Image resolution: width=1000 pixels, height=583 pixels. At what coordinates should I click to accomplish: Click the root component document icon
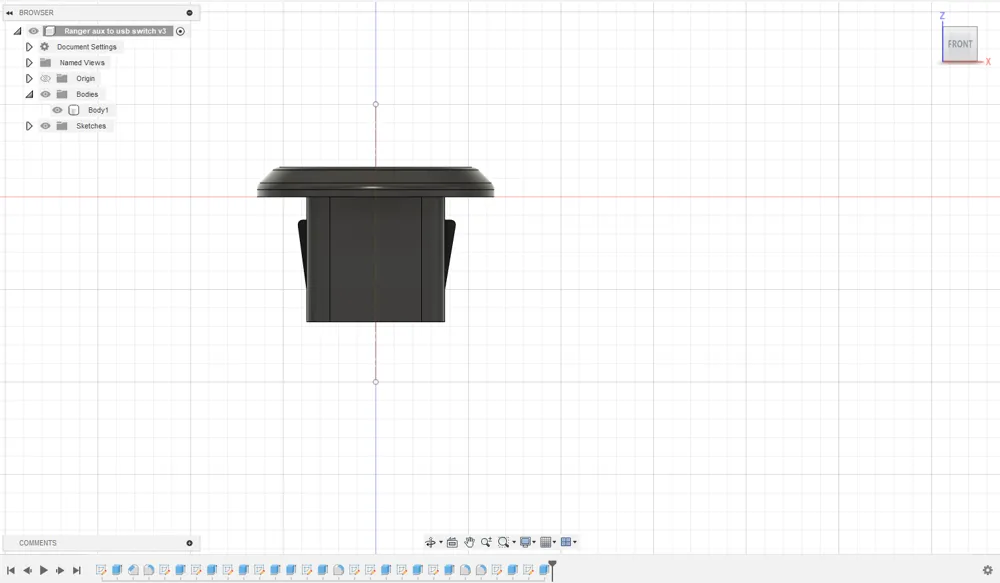click(50, 31)
